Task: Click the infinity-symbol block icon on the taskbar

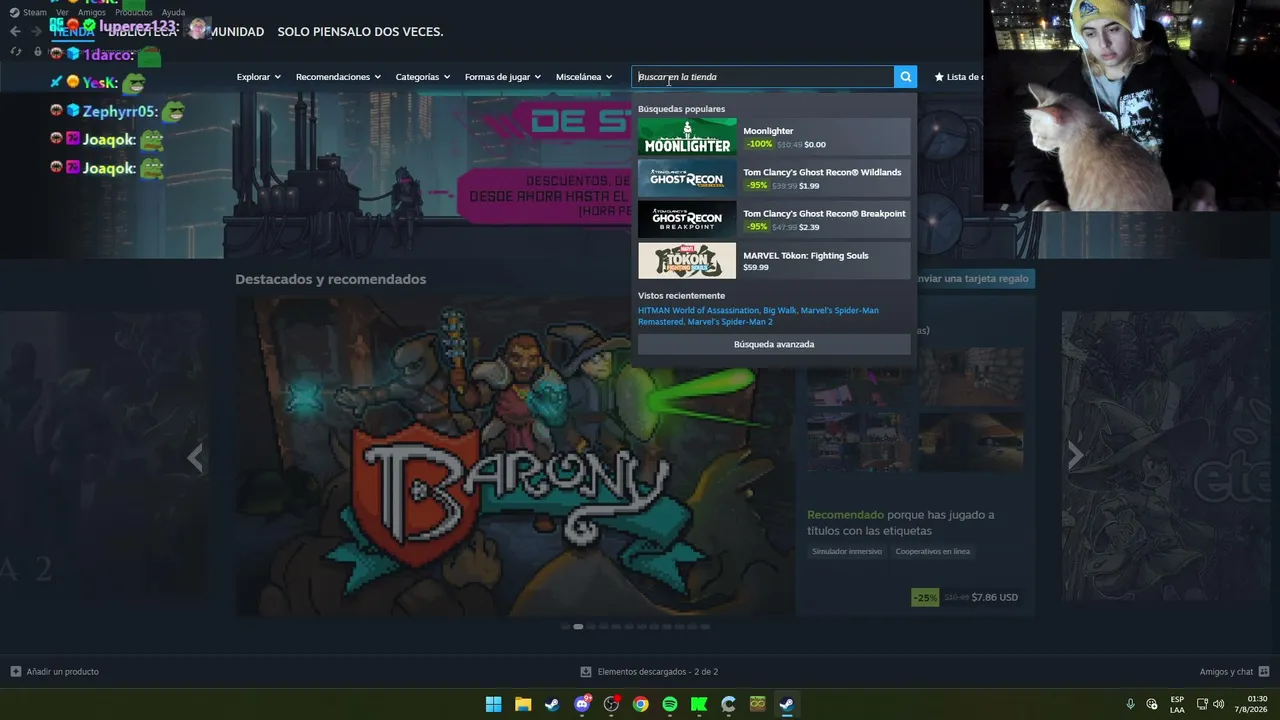Action: pyautogui.click(x=758, y=704)
